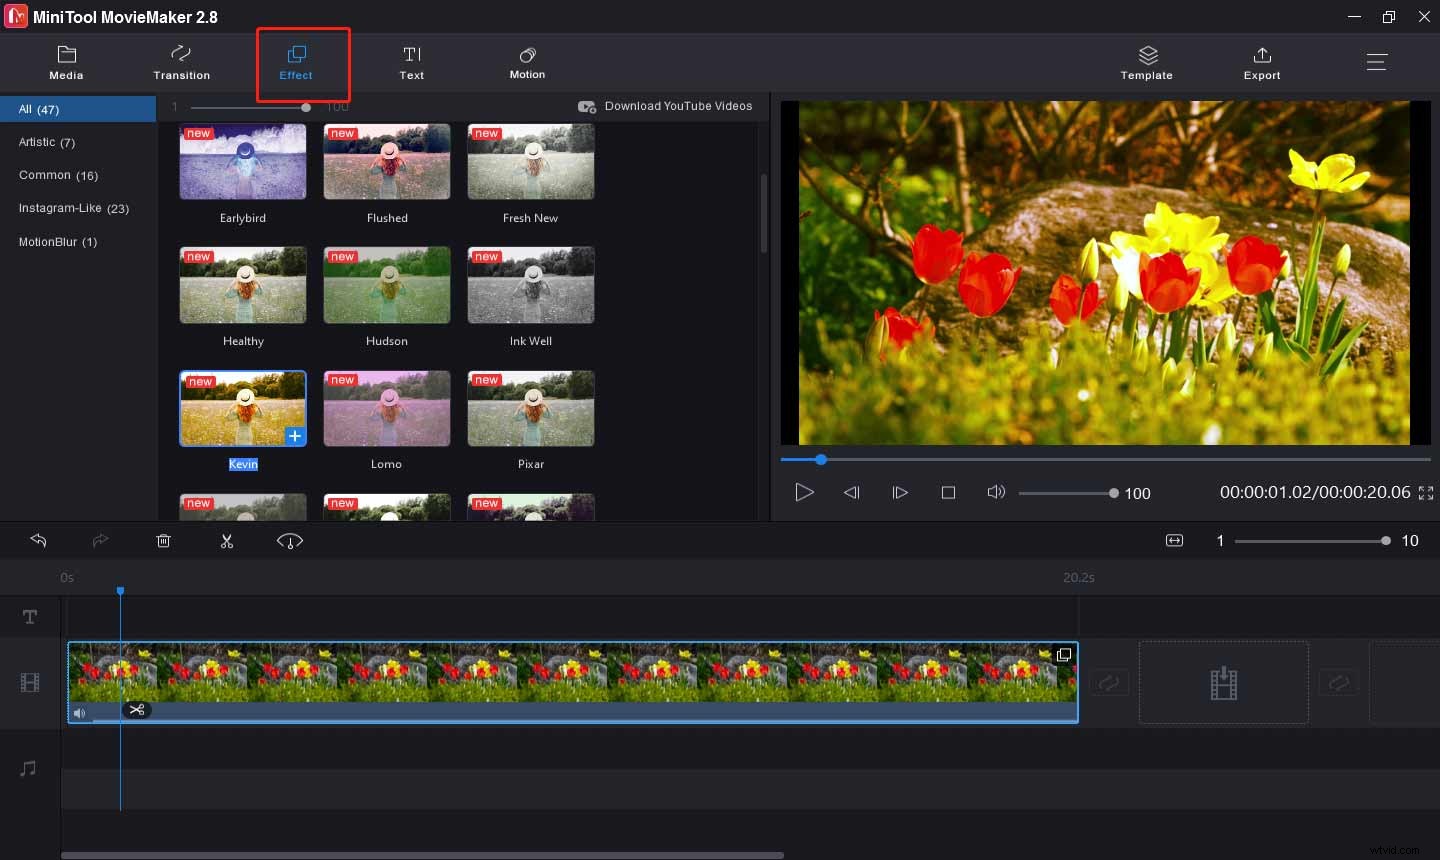Viewport: 1440px width, 860px height.
Task: Delete the clip using the trash icon
Action: pyautogui.click(x=163, y=540)
